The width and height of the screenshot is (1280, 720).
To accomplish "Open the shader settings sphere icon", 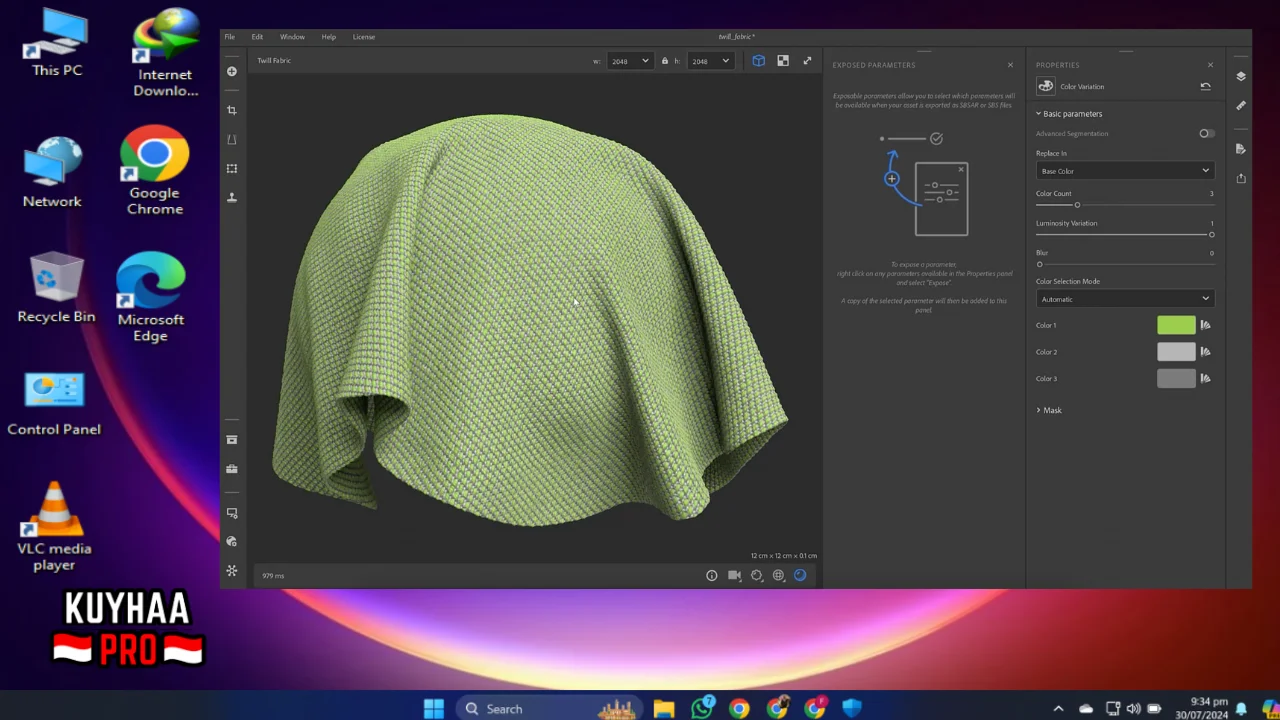I will click(x=232, y=541).
